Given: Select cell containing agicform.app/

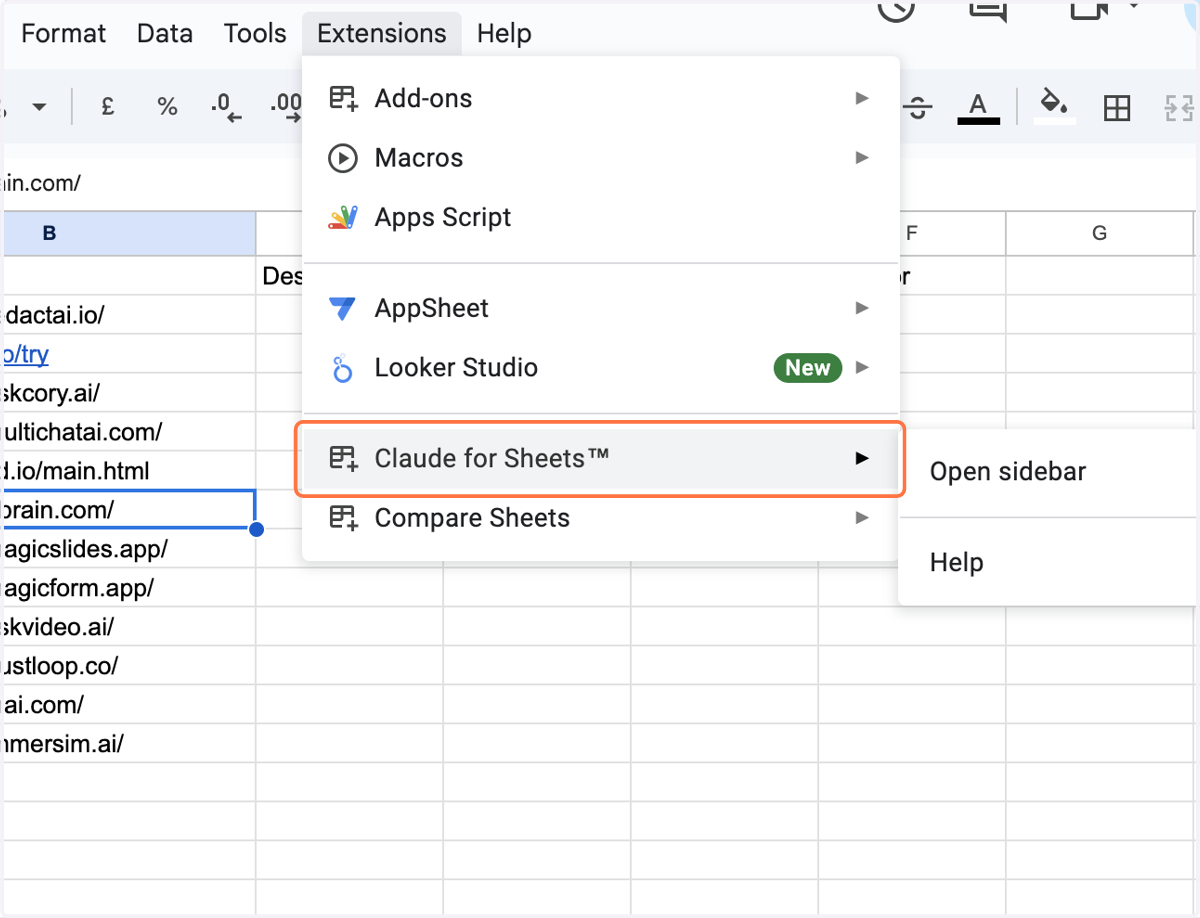Looking at the screenshot, I should tap(129, 588).
